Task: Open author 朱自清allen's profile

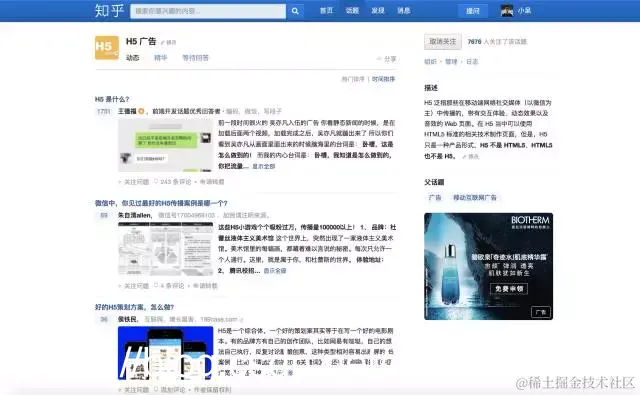Action: (135, 215)
